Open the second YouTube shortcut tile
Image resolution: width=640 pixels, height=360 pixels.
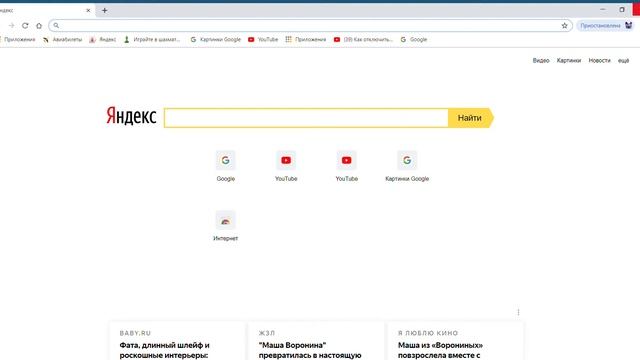pyautogui.click(x=347, y=166)
